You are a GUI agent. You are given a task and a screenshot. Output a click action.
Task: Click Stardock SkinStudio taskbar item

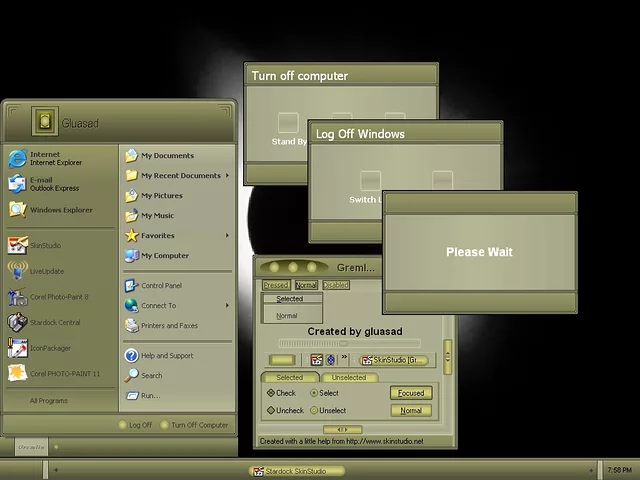pyautogui.click(x=298, y=470)
